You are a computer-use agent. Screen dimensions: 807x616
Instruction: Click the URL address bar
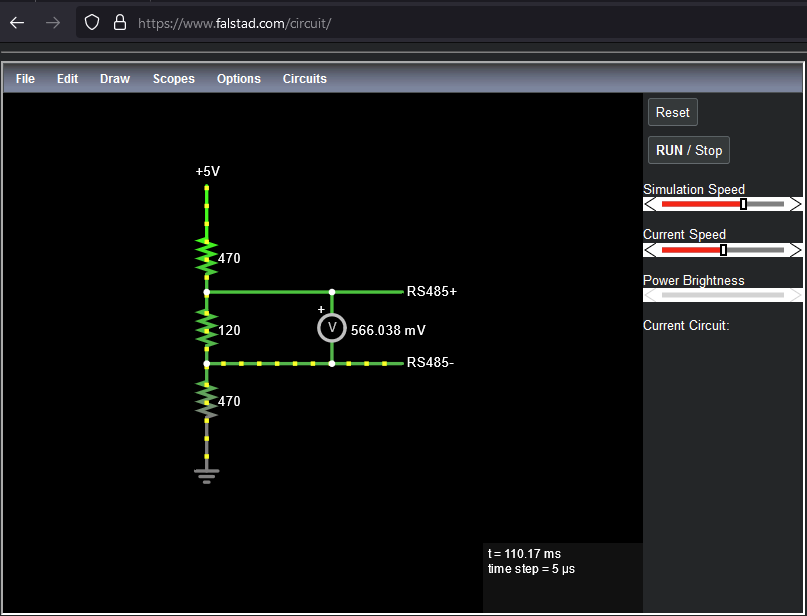pos(450,22)
